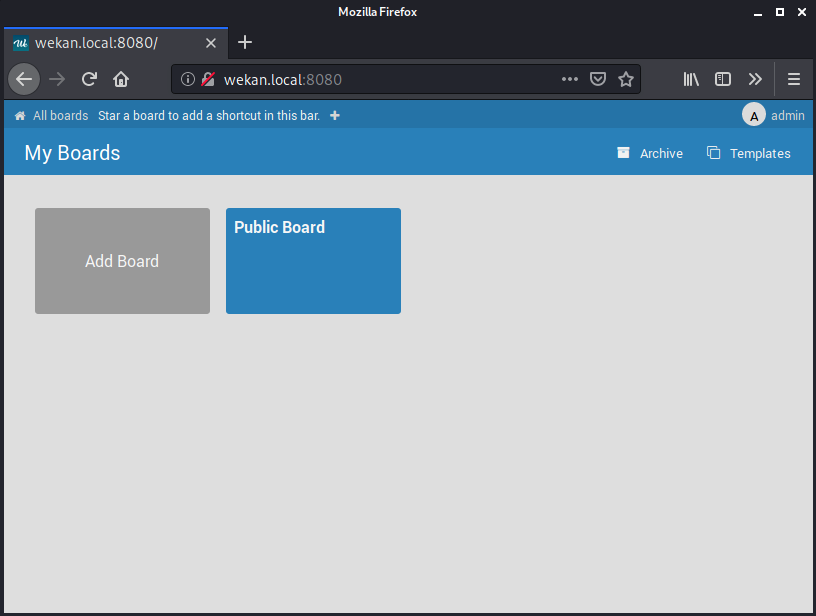Navigate back with the back arrow

[24, 79]
